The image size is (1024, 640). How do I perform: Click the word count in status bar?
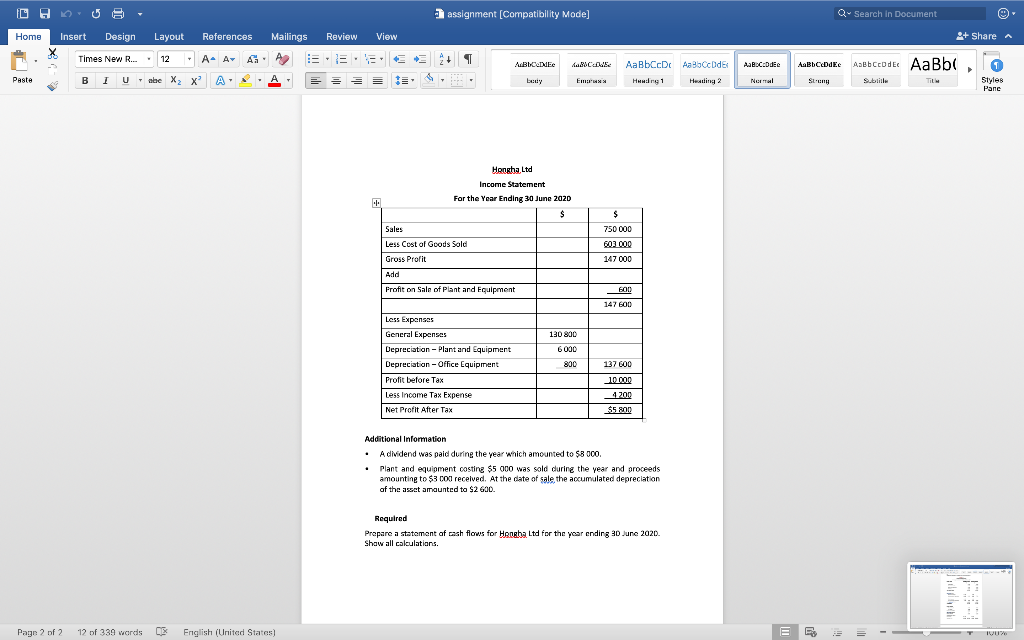(110, 632)
